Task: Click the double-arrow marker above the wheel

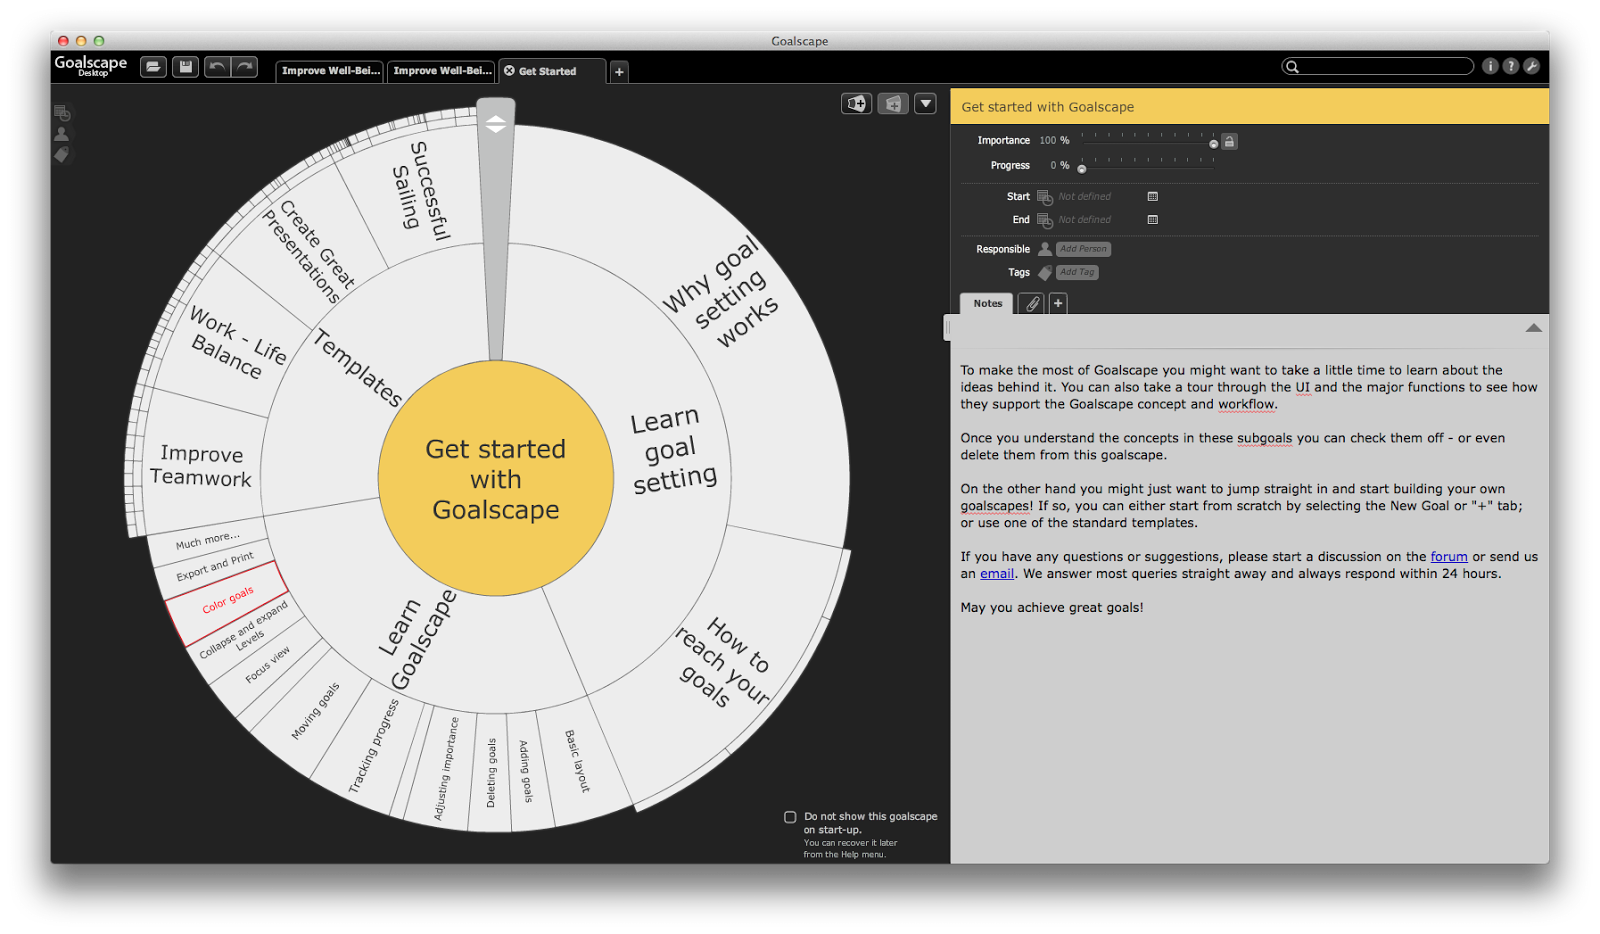Action: [494, 126]
